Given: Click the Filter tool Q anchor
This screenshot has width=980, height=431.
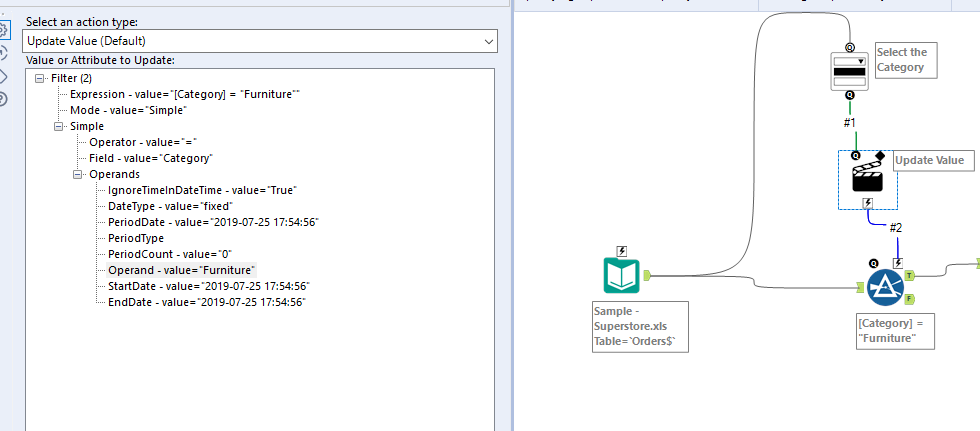Looking at the screenshot, I should click(x=873, y=264).
